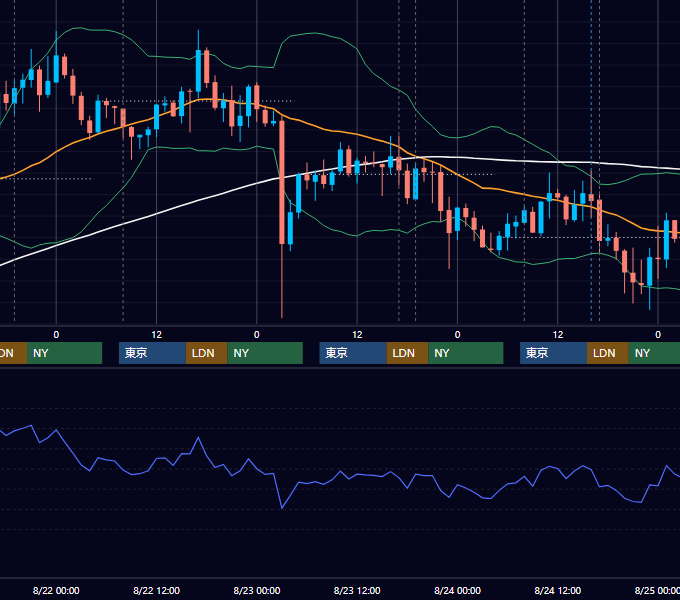Select the NY session block spanning 8/22 00:00
Screen dimensions: 680x600
point(64,353)
